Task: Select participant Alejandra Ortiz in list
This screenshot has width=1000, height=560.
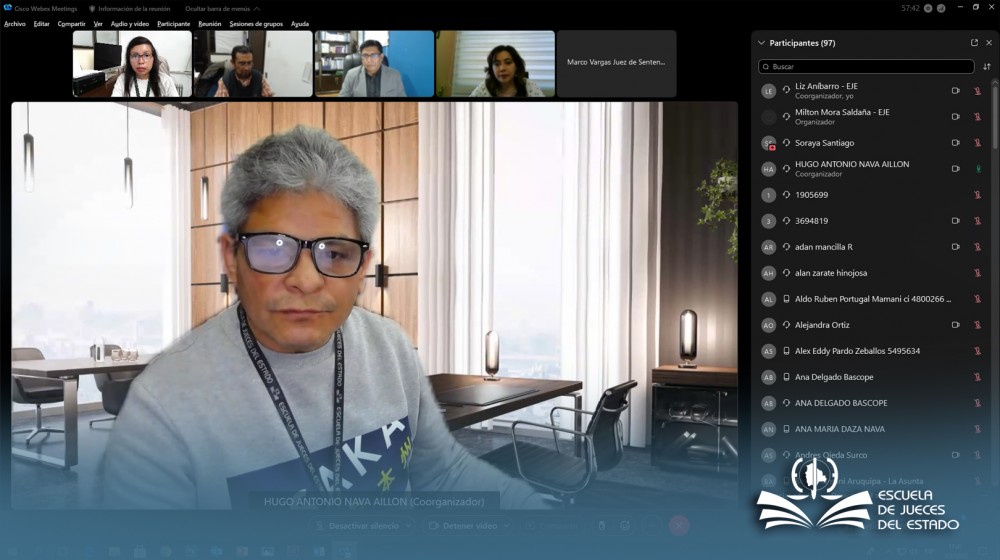Action: 822,325
